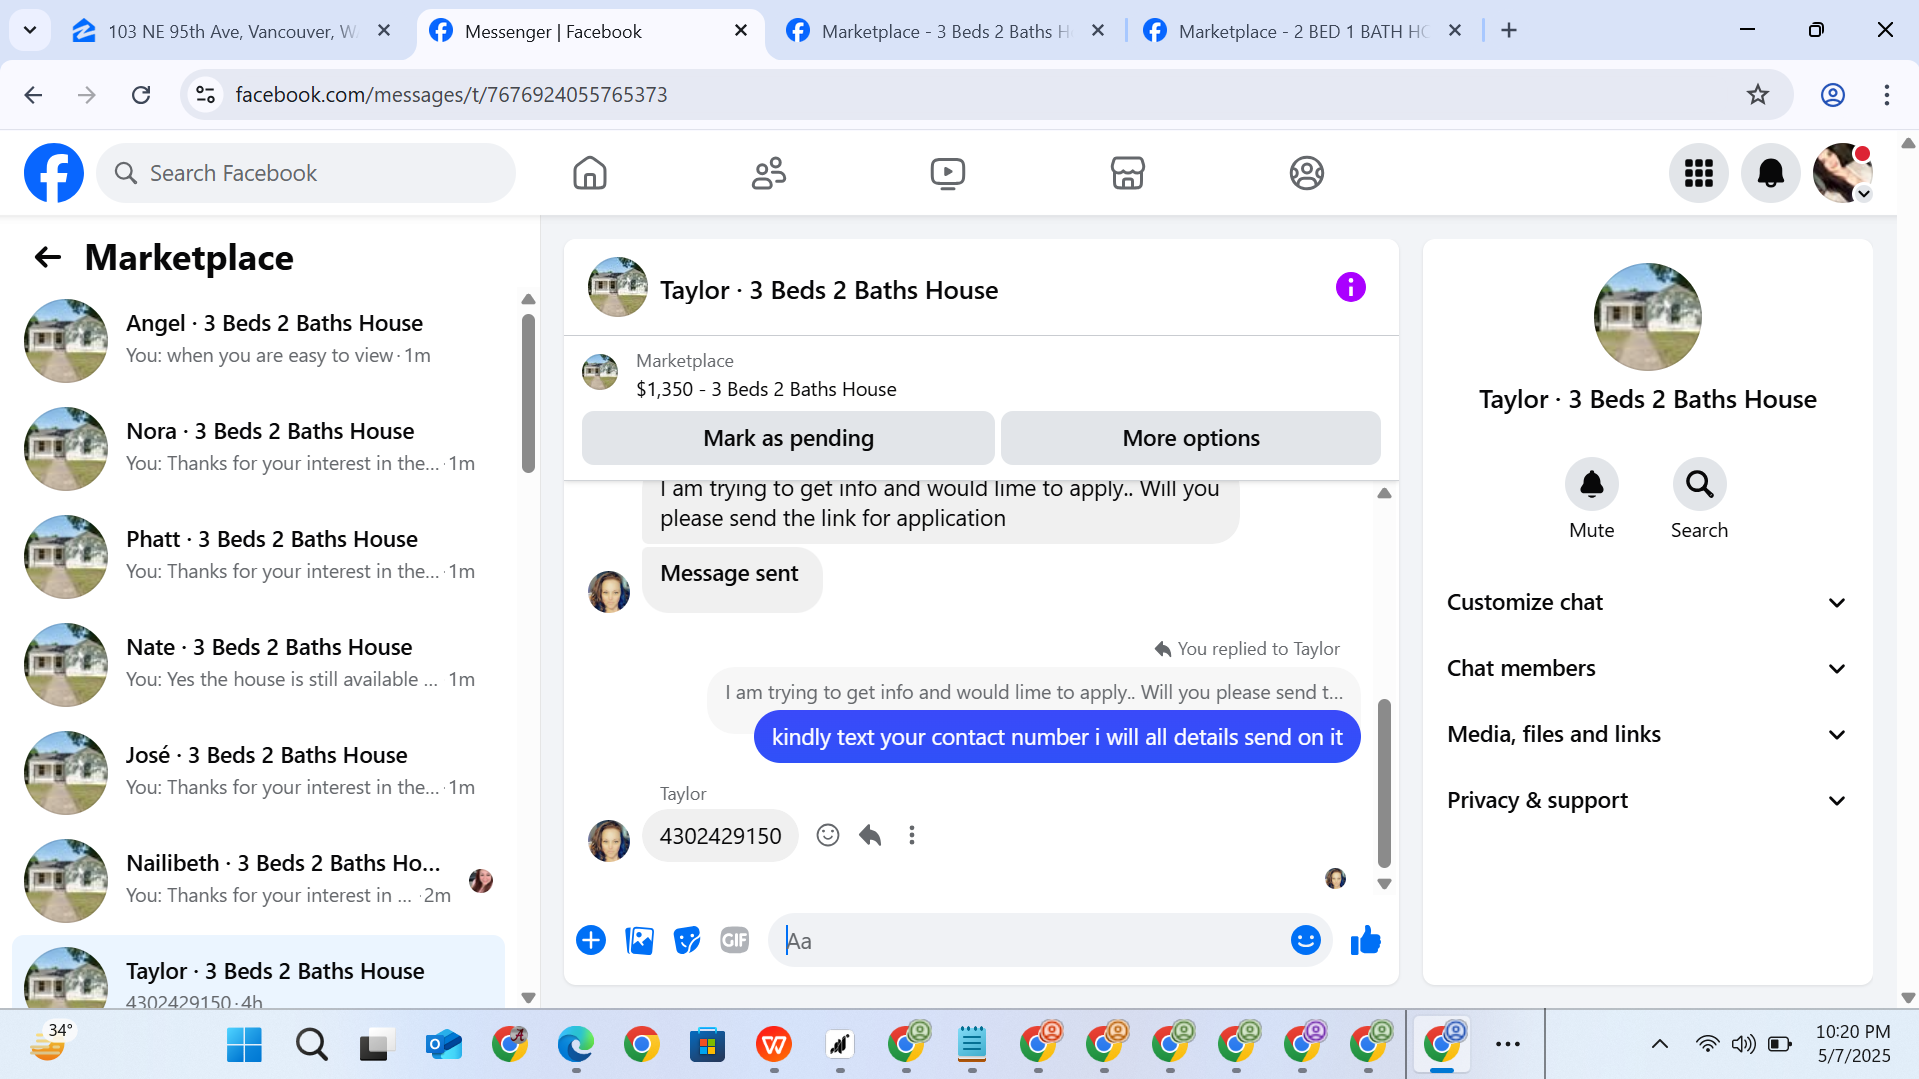Open $1,350 - 3 Beds 2 Baths listing
Screen dimensions: 1919x1079
click(x=766, y=389)
